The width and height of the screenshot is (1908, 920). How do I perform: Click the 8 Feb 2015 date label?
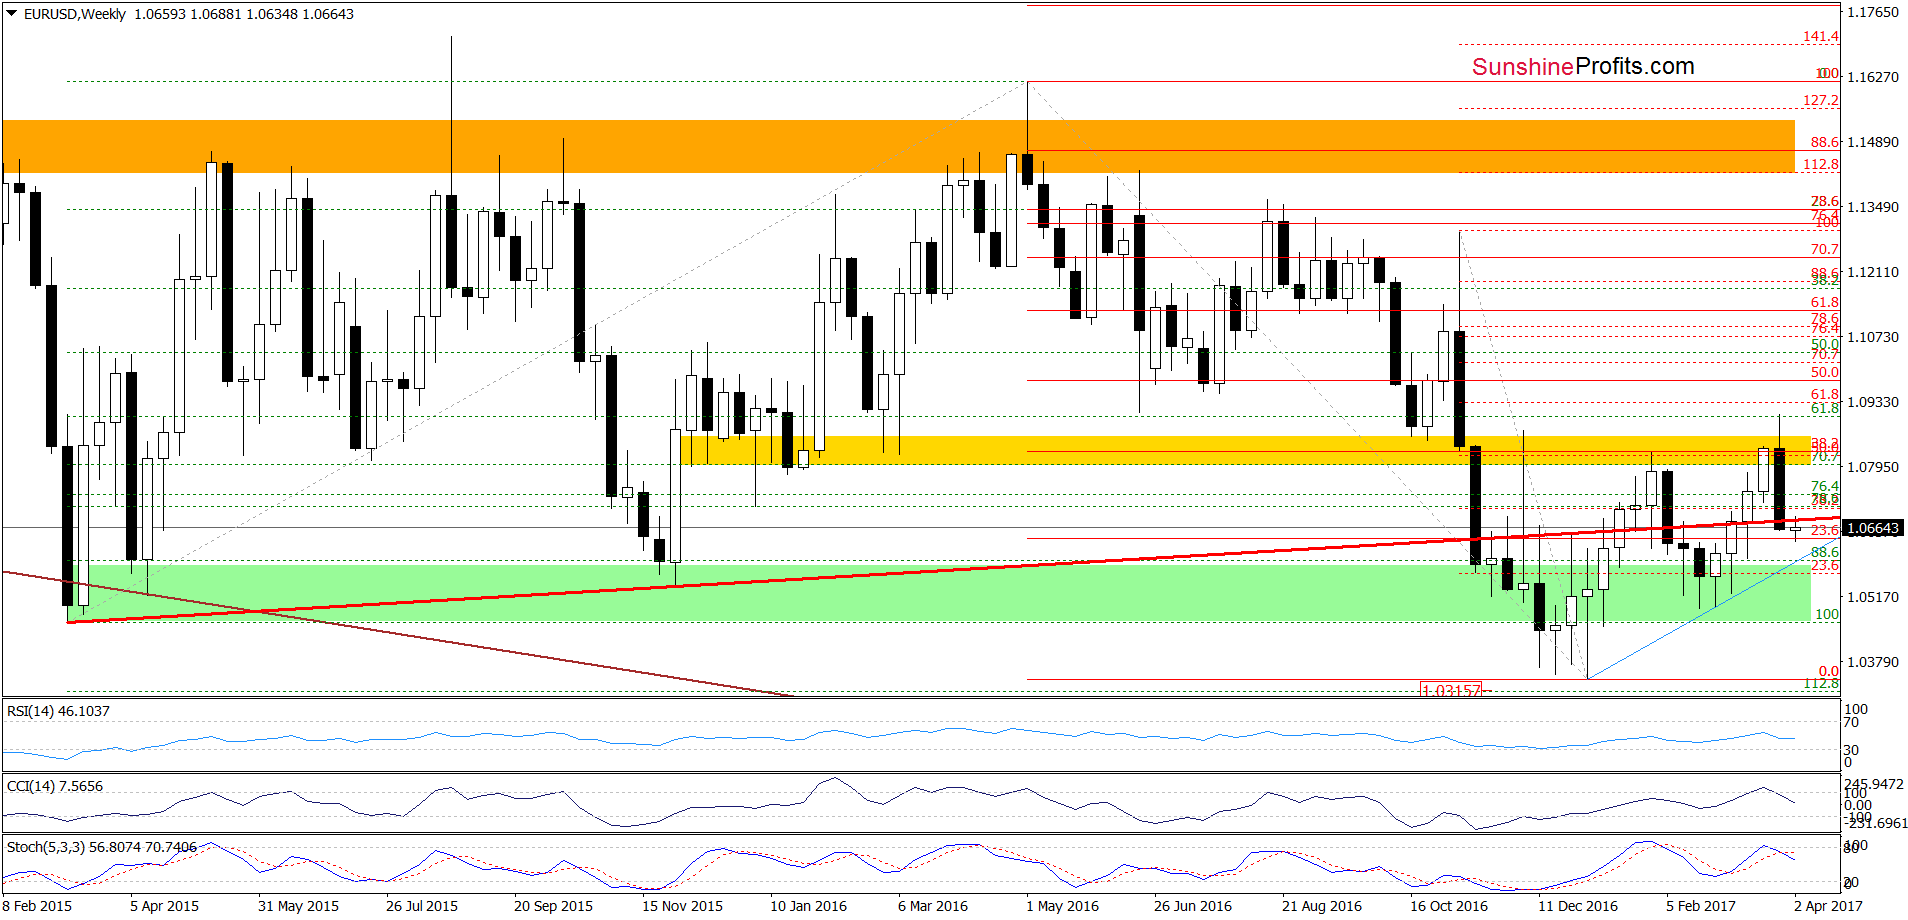pos(38,906)
